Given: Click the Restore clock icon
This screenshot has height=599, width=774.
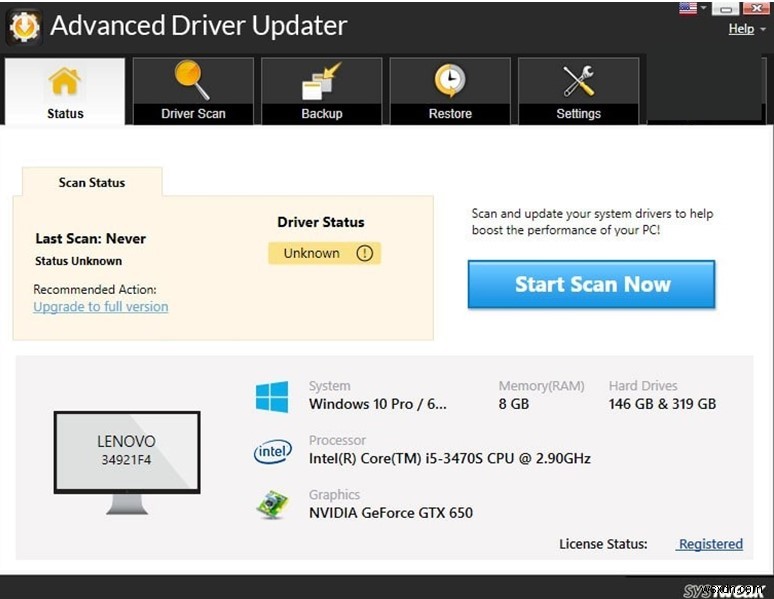Looking at the screenshot, I should click(450, 81).
